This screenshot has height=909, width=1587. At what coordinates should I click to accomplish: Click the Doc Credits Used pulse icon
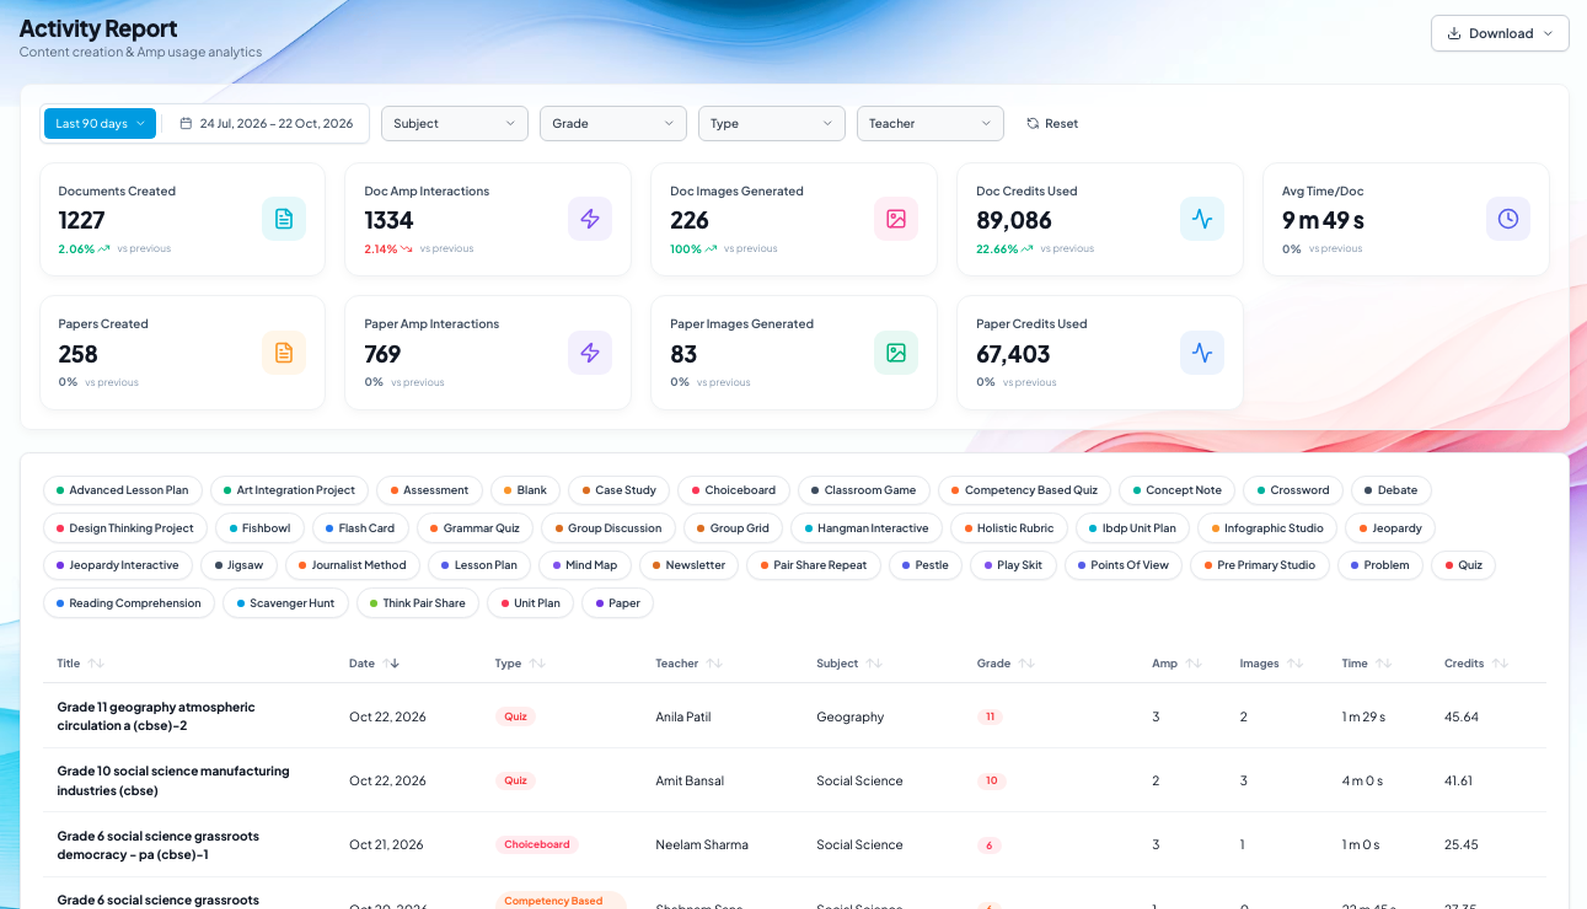click(1202, 219)
